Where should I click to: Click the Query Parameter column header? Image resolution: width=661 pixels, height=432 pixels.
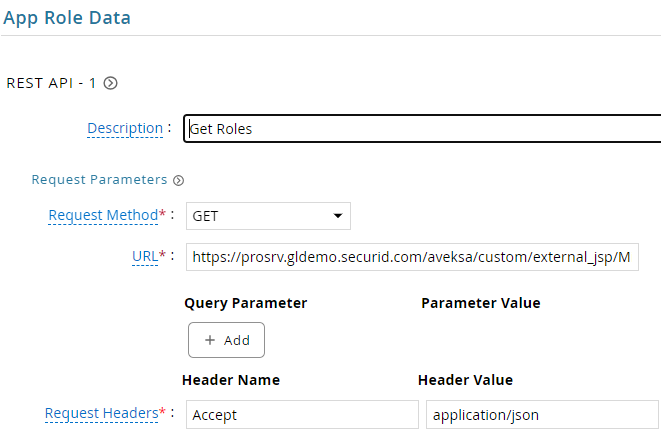pos(246,303)
